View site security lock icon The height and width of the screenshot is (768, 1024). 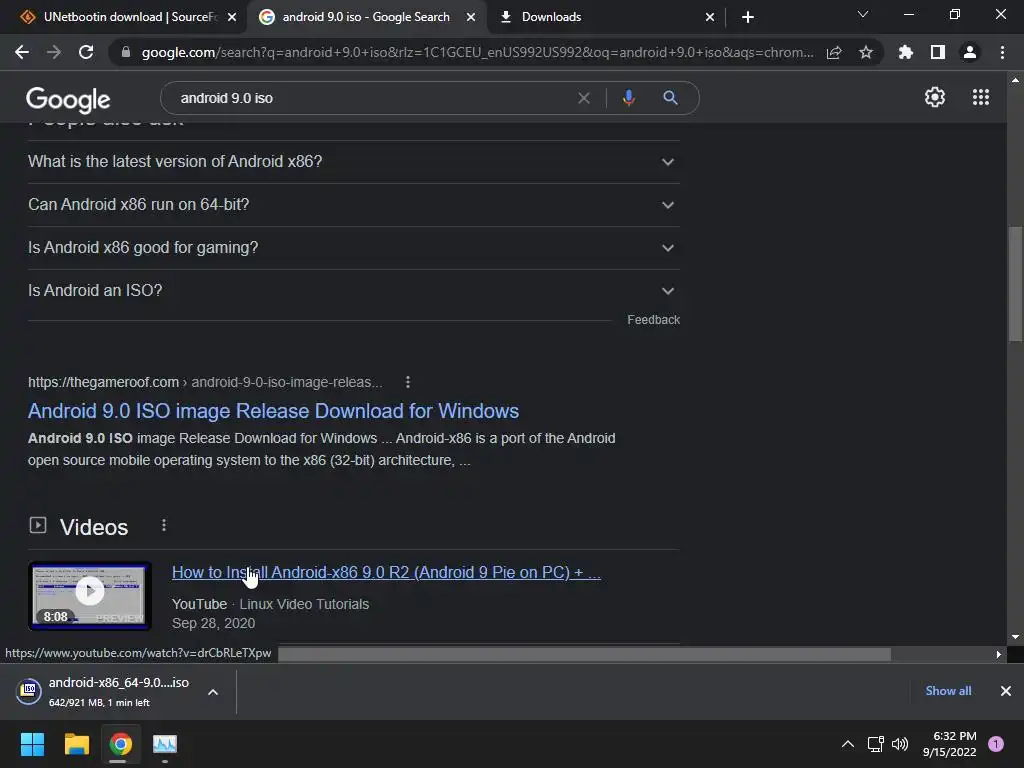pyautogui.click(x=126, y=52)
